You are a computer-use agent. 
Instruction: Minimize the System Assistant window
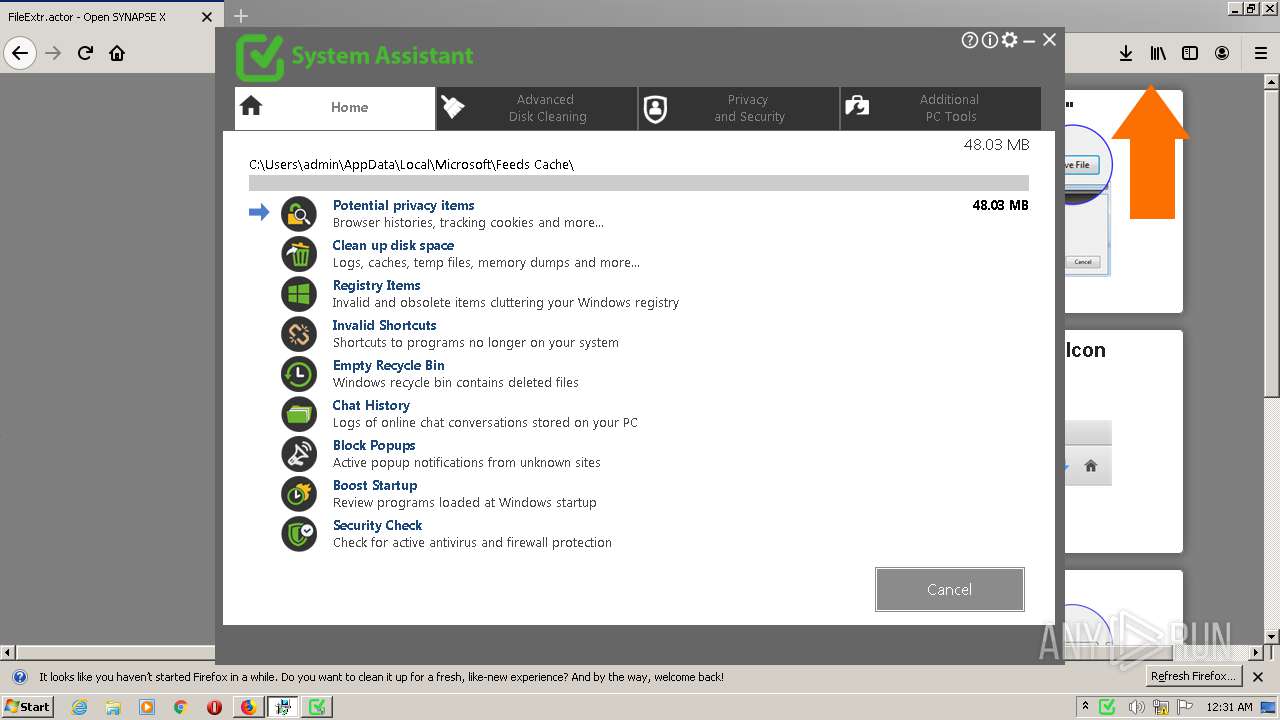coord(1029,40)
